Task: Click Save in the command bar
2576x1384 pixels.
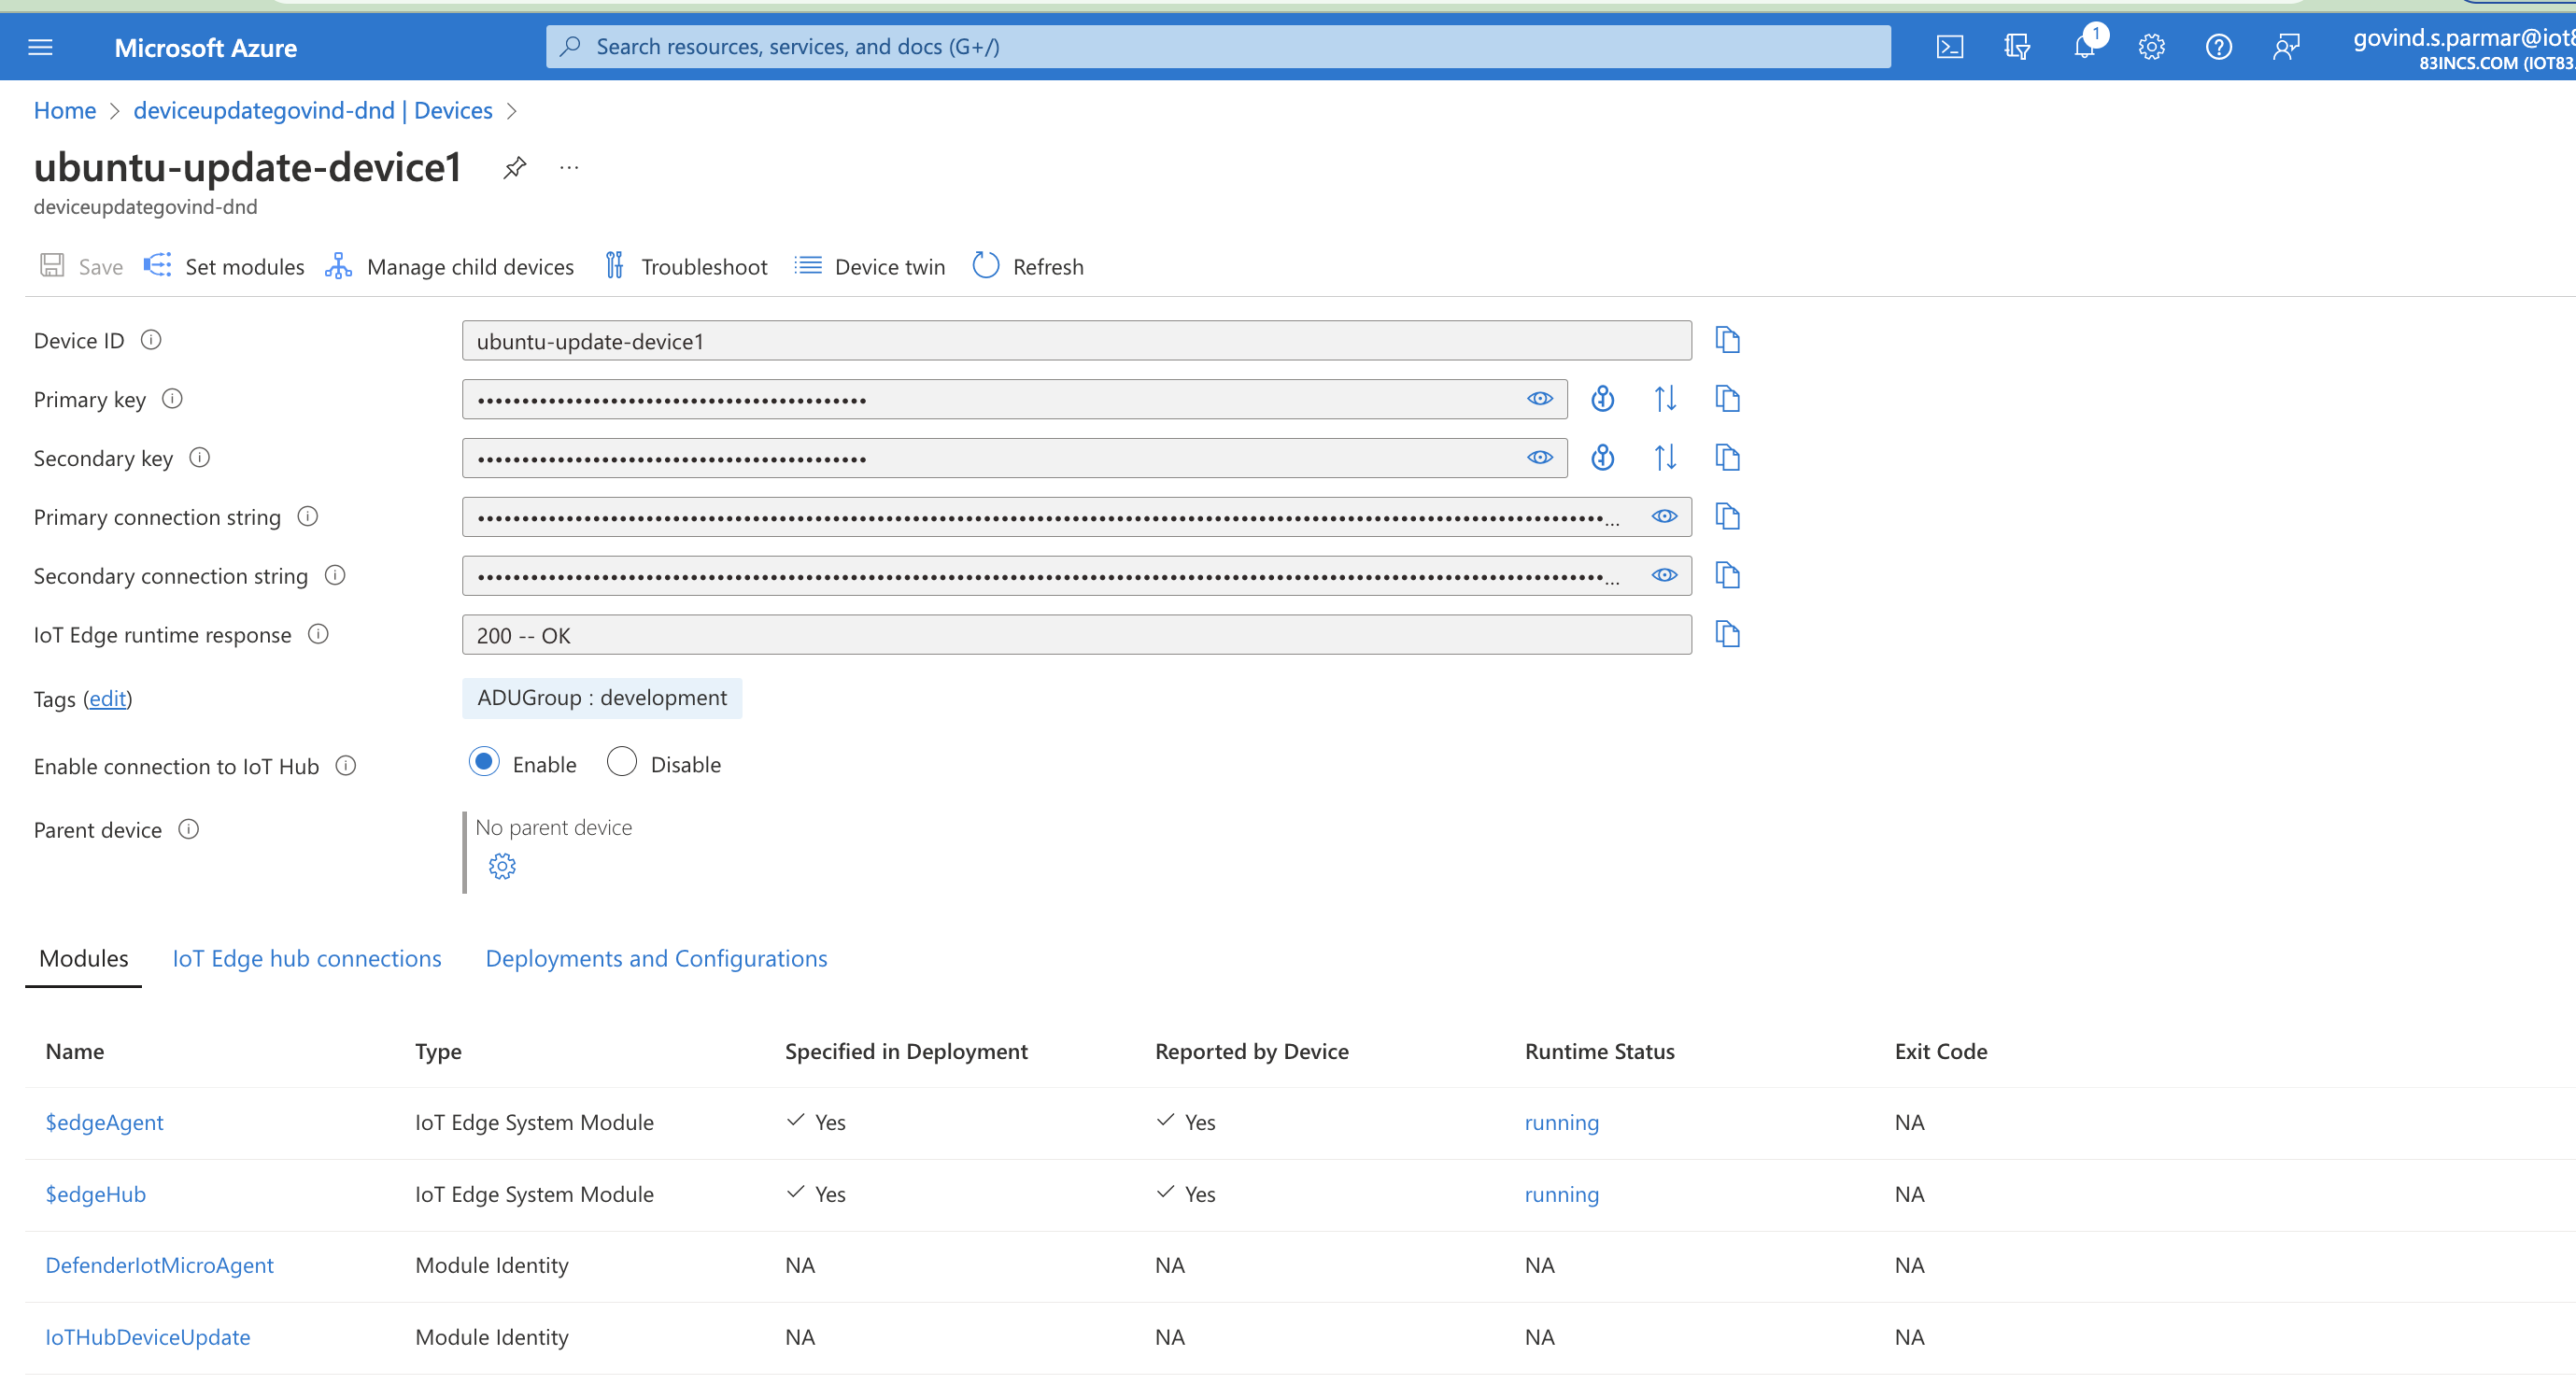Action: point(81,266)
